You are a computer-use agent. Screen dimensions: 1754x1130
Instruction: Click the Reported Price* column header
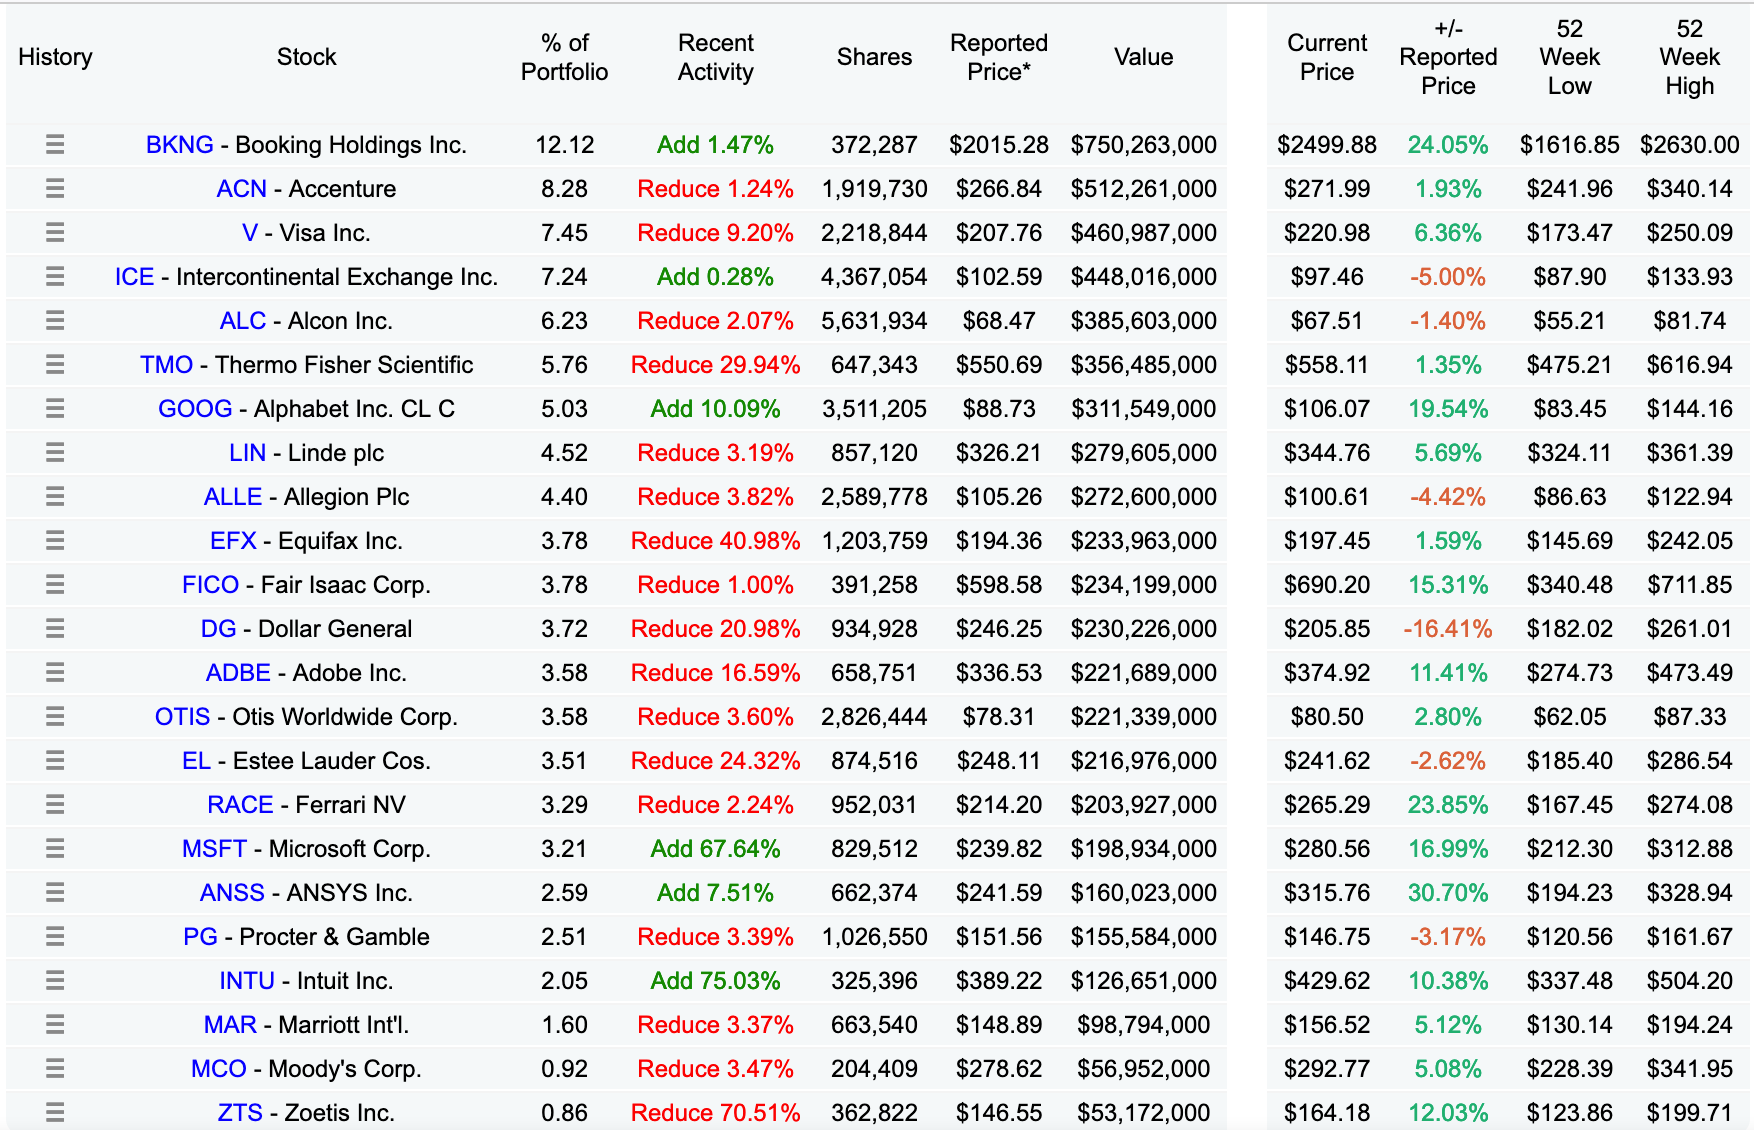pyautogui.click(x=999, y=57)
